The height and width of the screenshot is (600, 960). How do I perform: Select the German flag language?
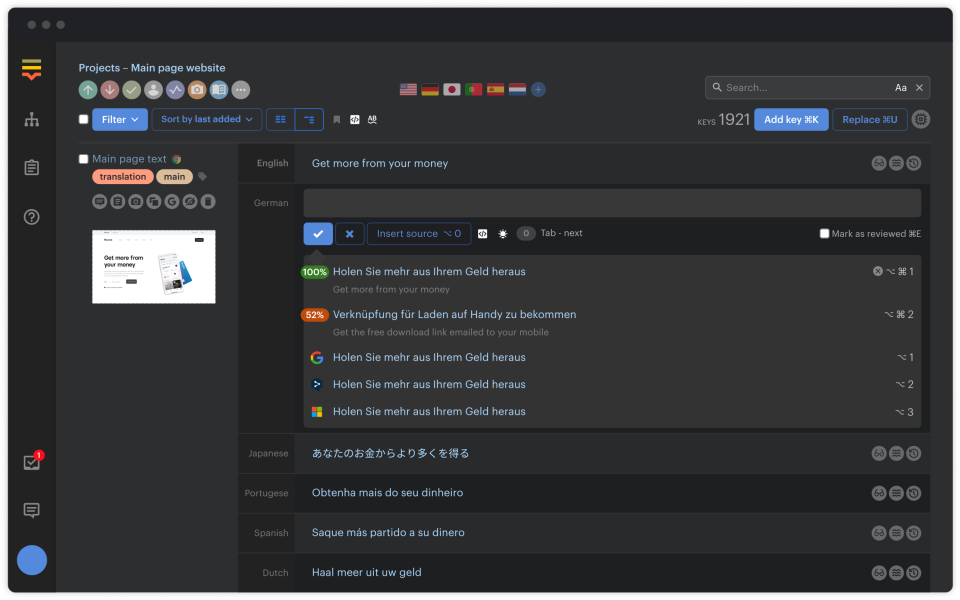(430, 89)
